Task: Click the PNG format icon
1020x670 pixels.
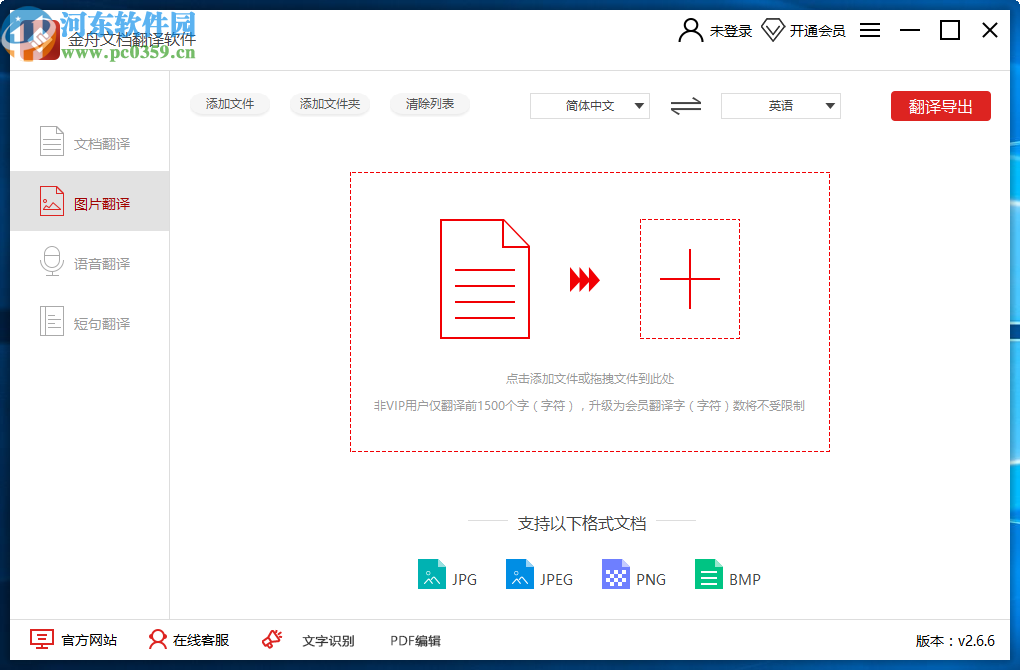Action: point(613,574)
